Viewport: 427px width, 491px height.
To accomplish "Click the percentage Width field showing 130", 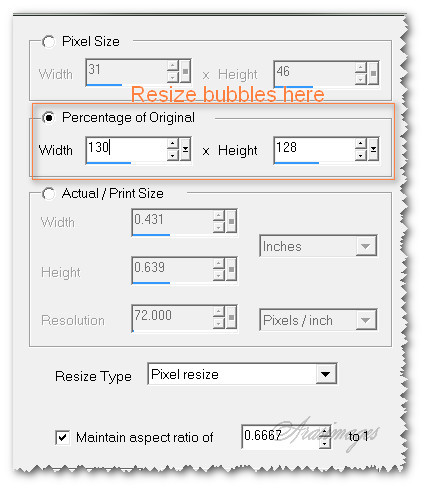I will click(126, 149).
